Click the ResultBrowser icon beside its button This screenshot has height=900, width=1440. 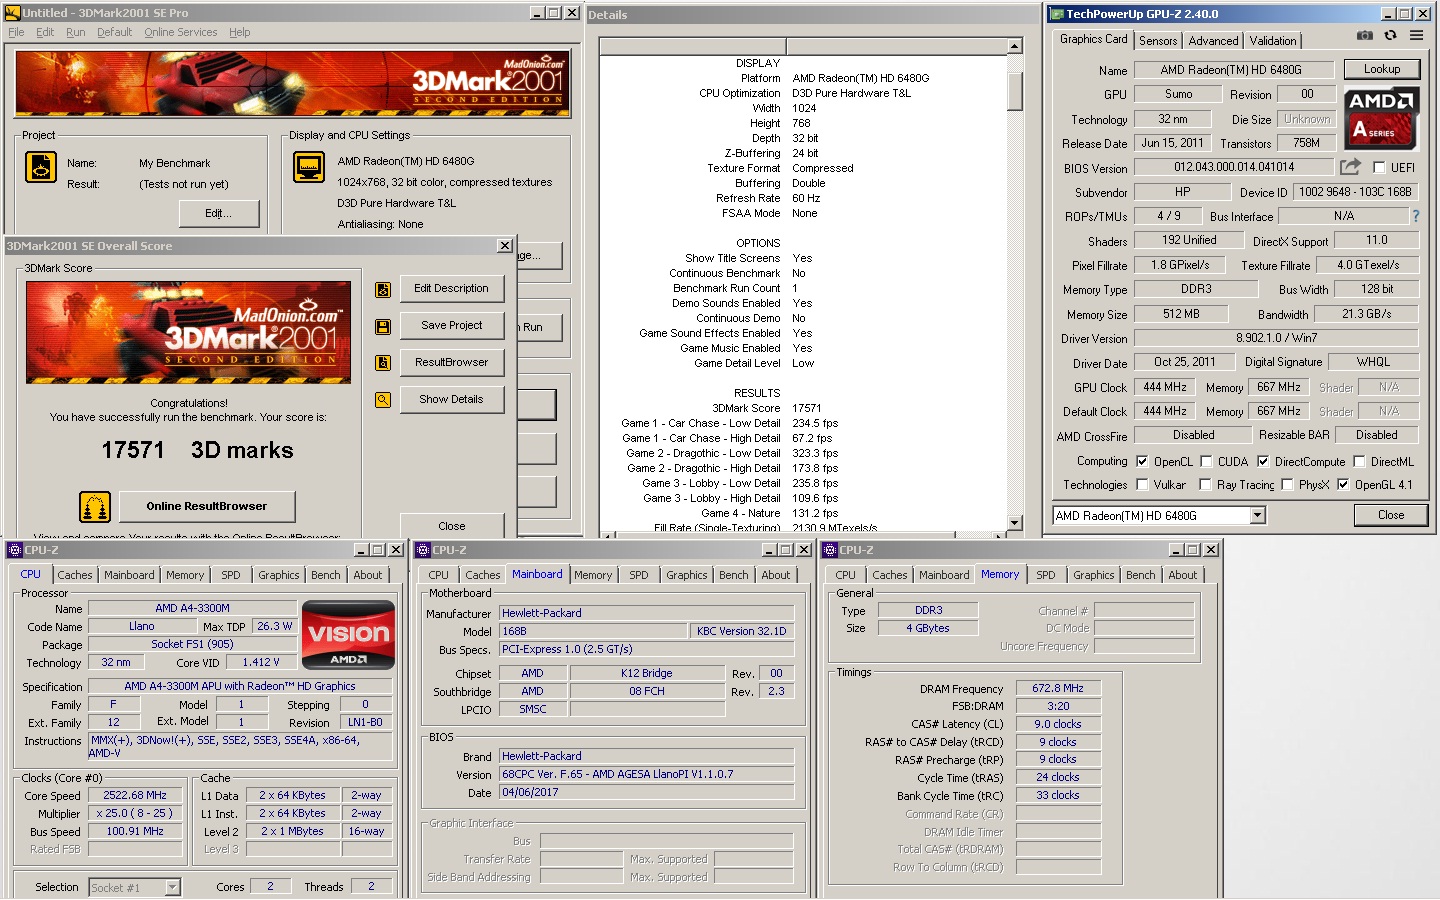[382, 363]
